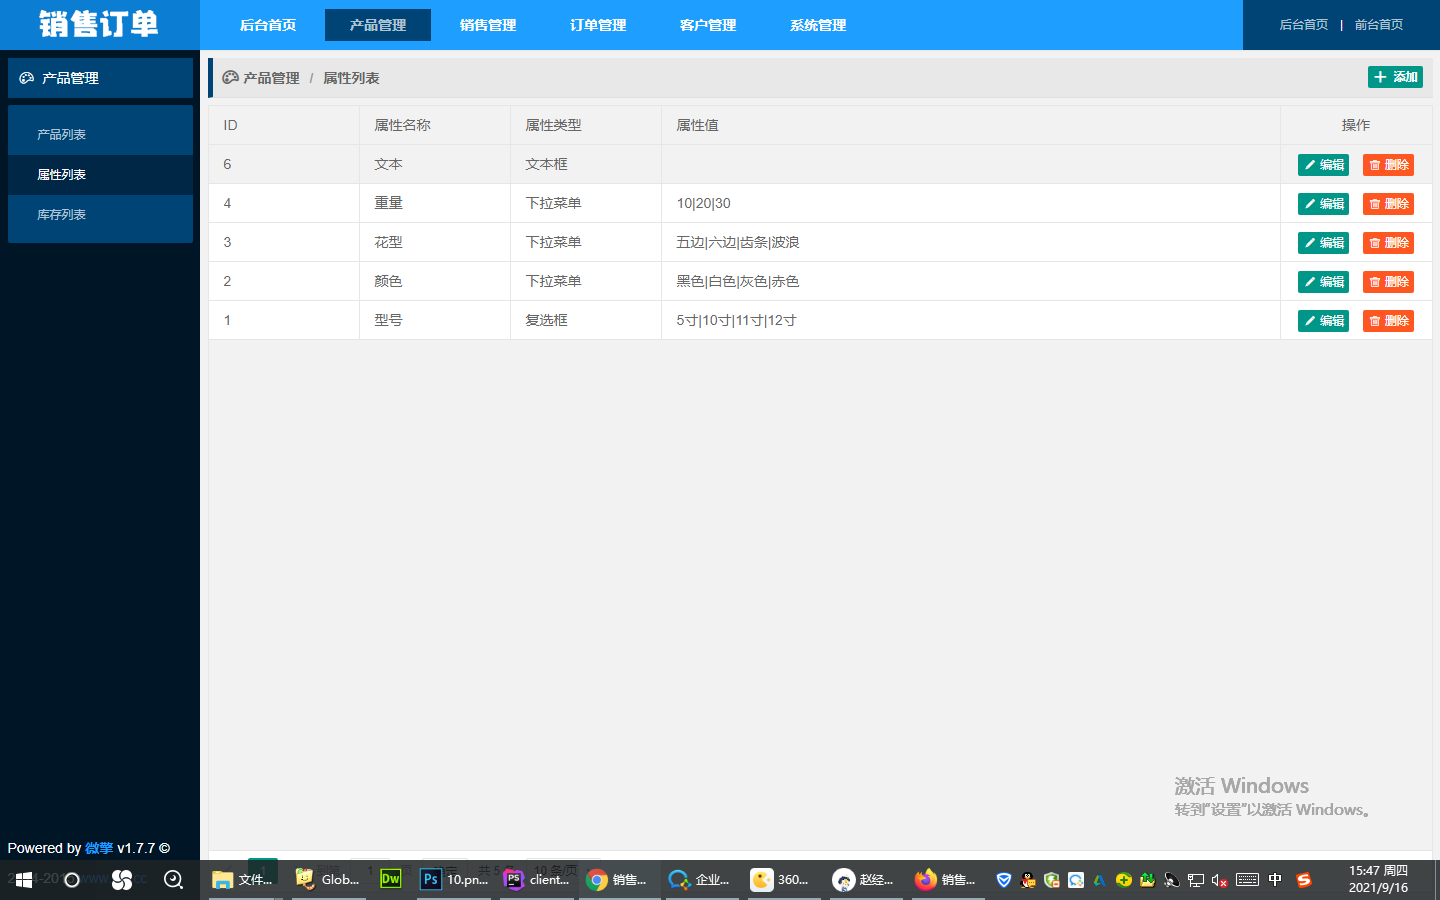Screen dimensions: 1440x900
Task: Delete the 重量 attribute row
Action: (x=1388, y=204)
